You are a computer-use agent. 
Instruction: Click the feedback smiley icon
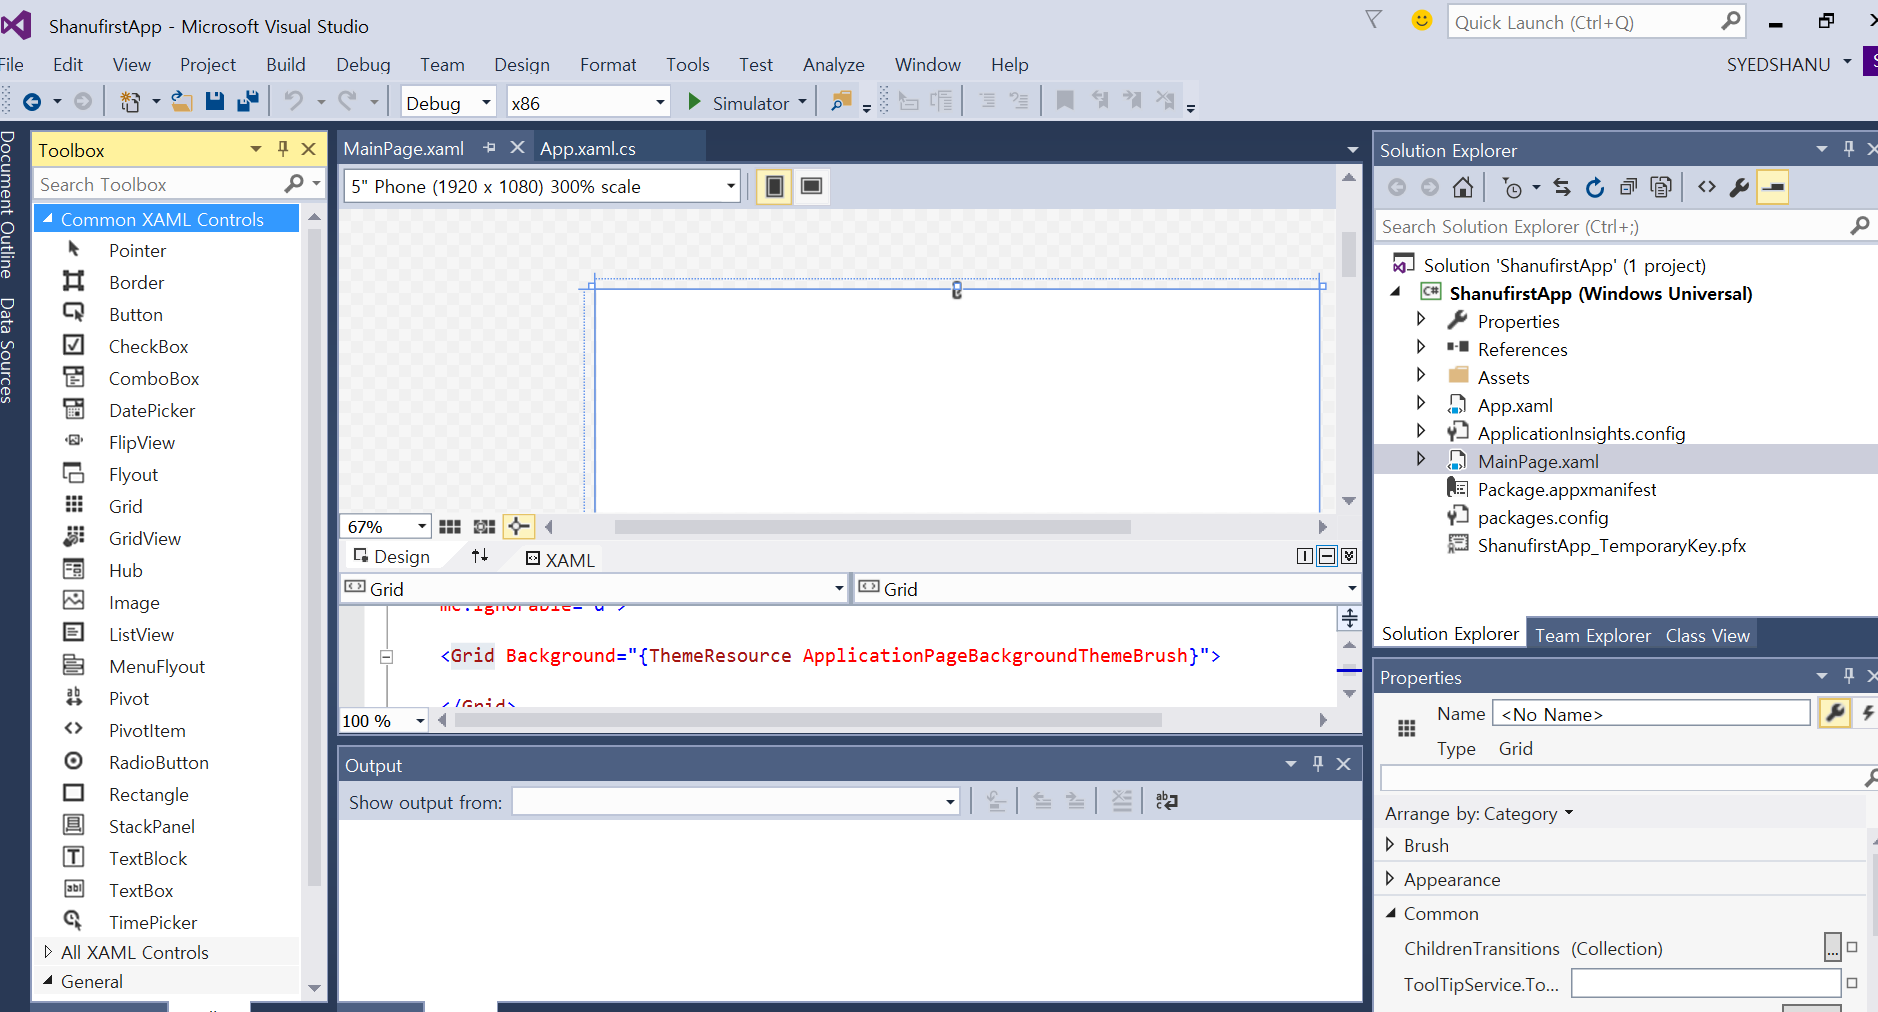(x=1421, y=20)
